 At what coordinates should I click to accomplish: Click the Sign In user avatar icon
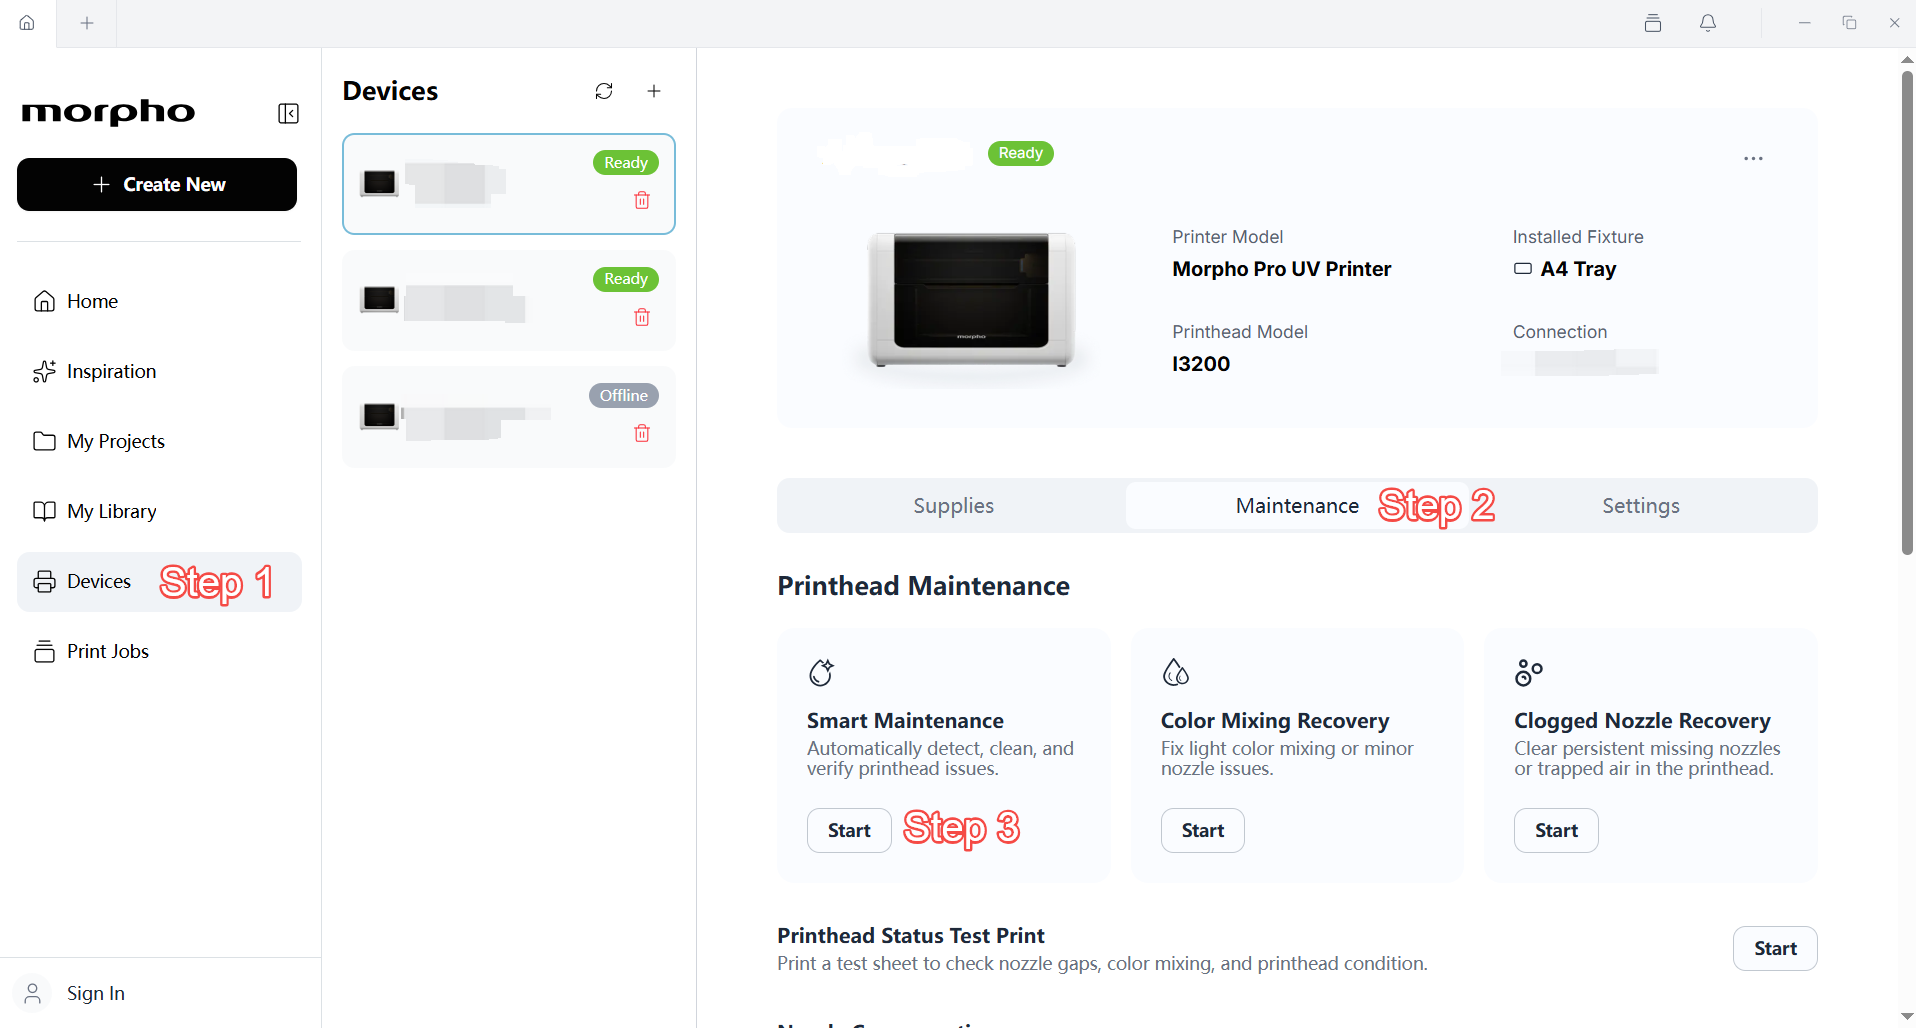33,993
